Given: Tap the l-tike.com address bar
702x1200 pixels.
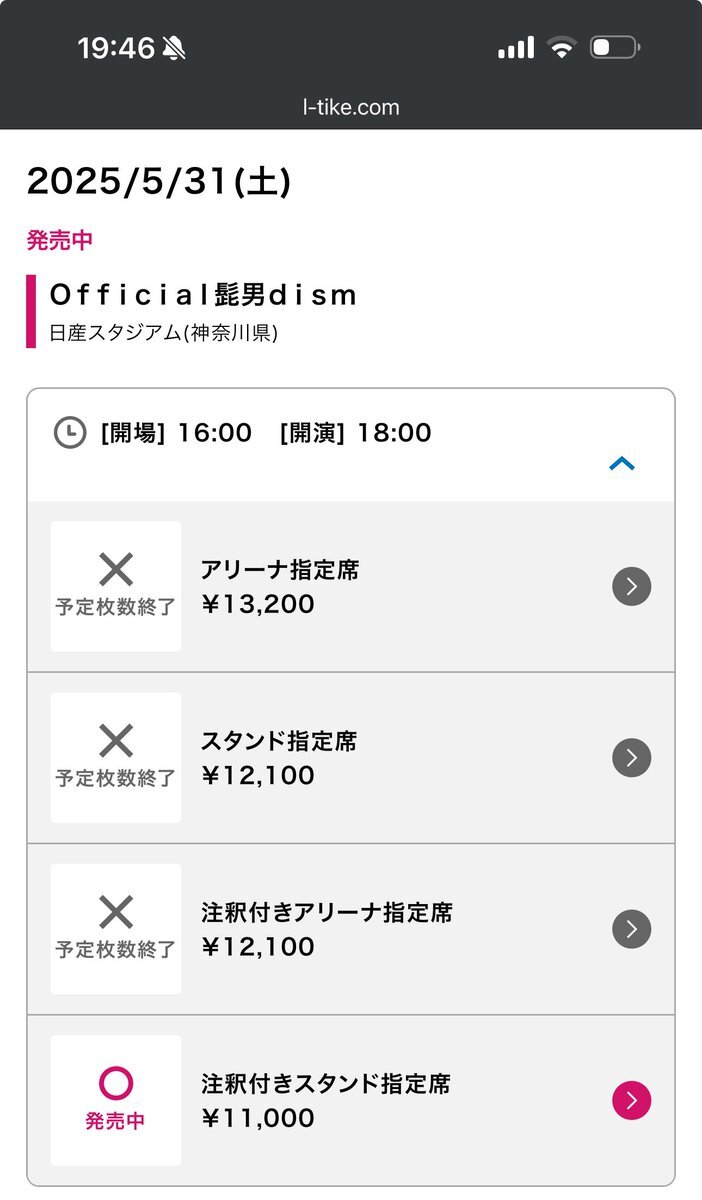Looking at the screenshot, I should (x=351, y=107).
